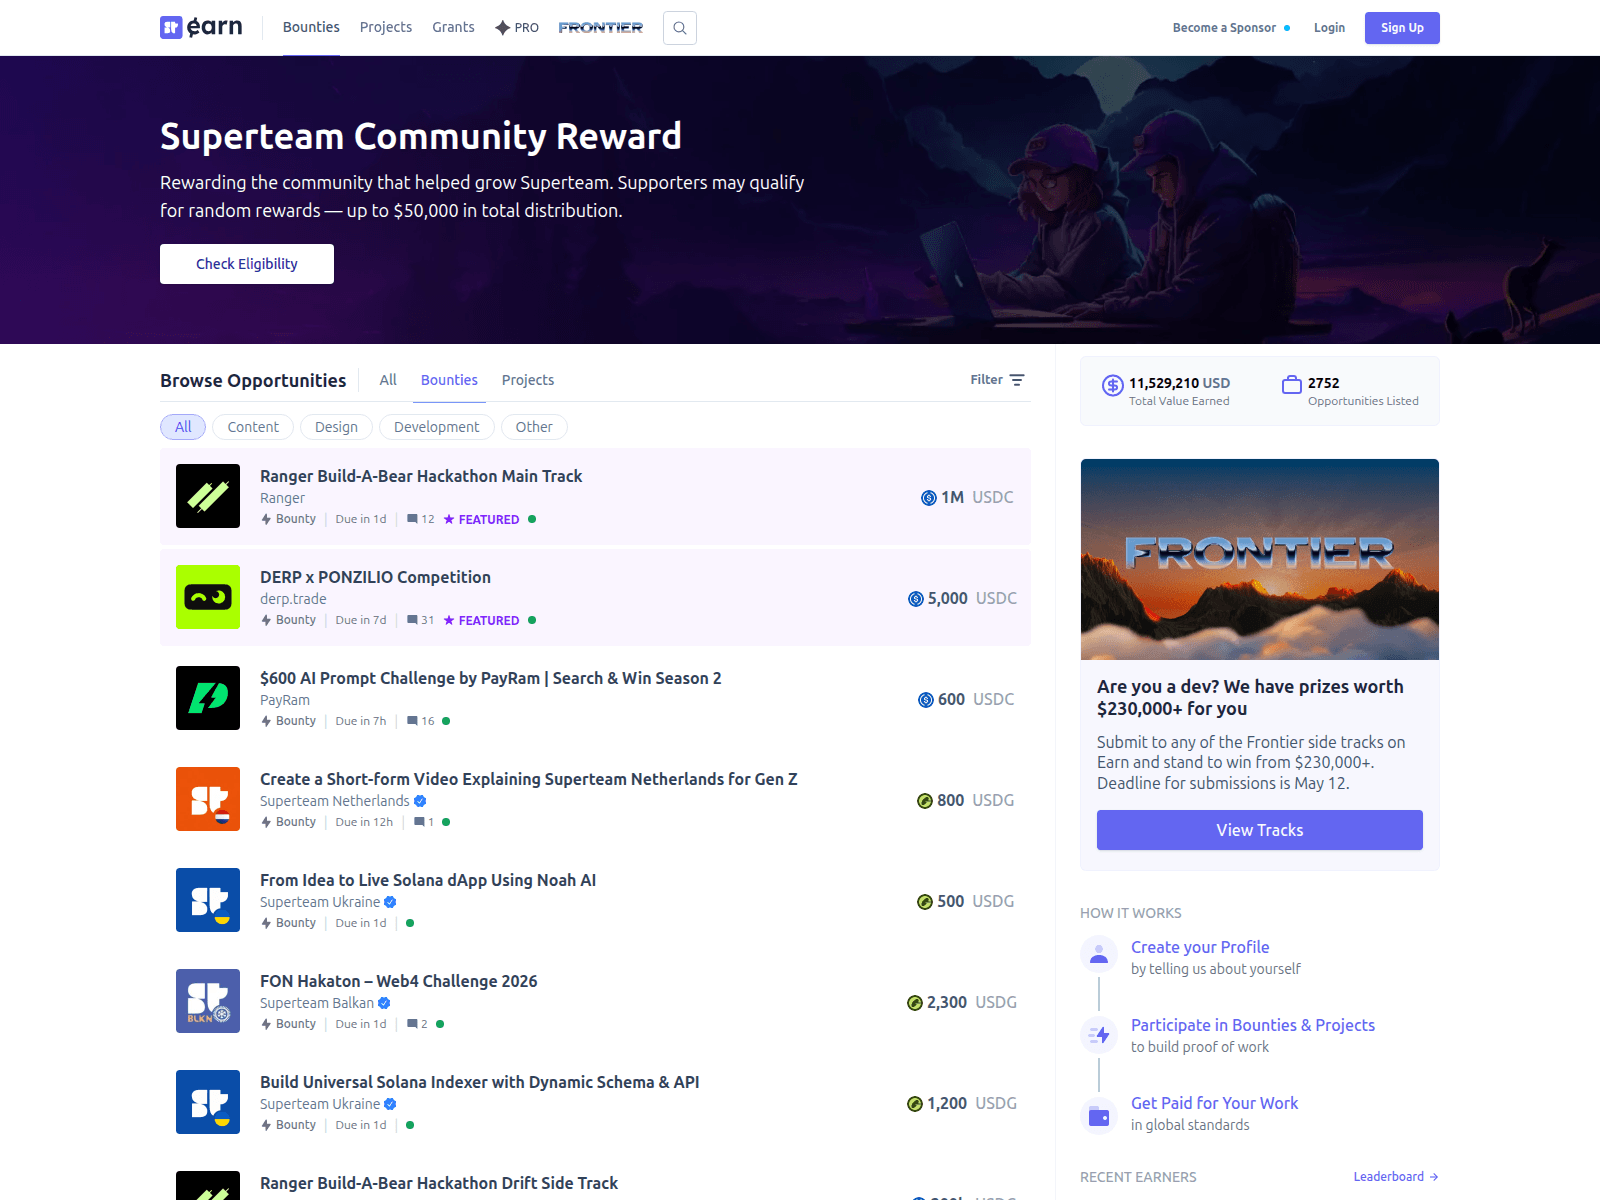Enable the Other category filter
The width and height of the screenshot is (1600, 1200).
click(534, 427)
